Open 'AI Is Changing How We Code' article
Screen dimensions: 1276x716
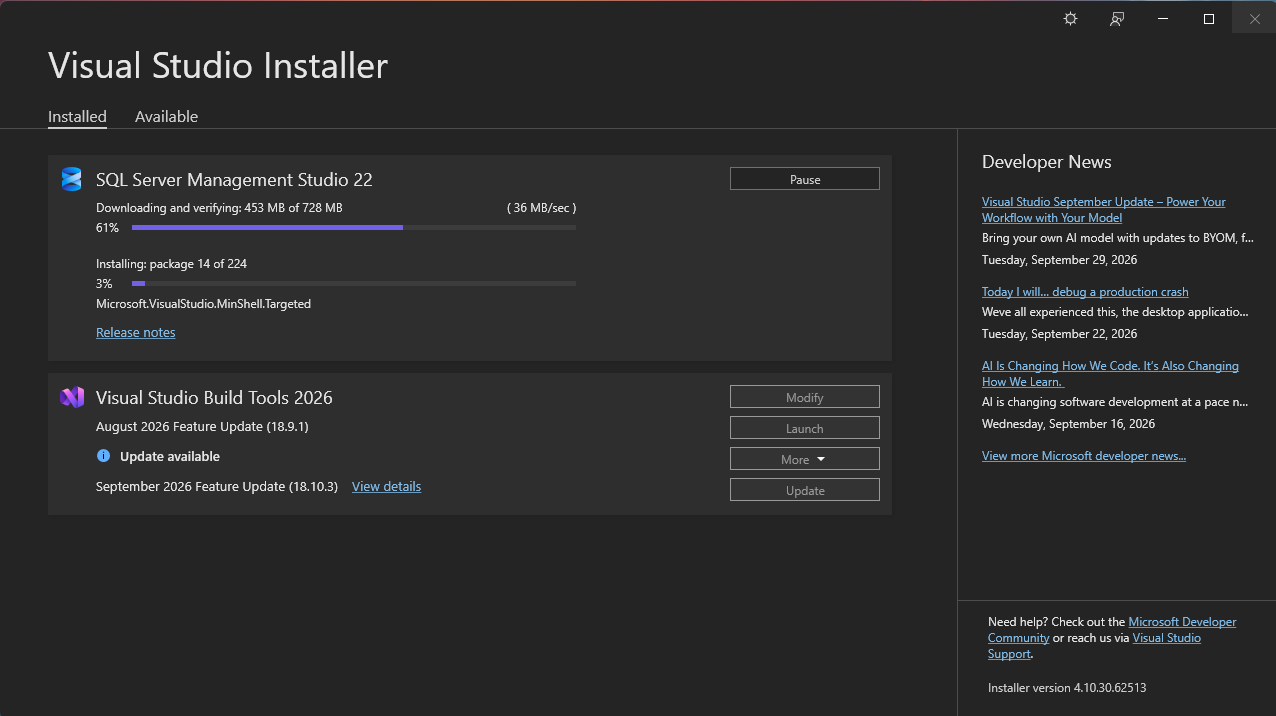click(1110, 373)
